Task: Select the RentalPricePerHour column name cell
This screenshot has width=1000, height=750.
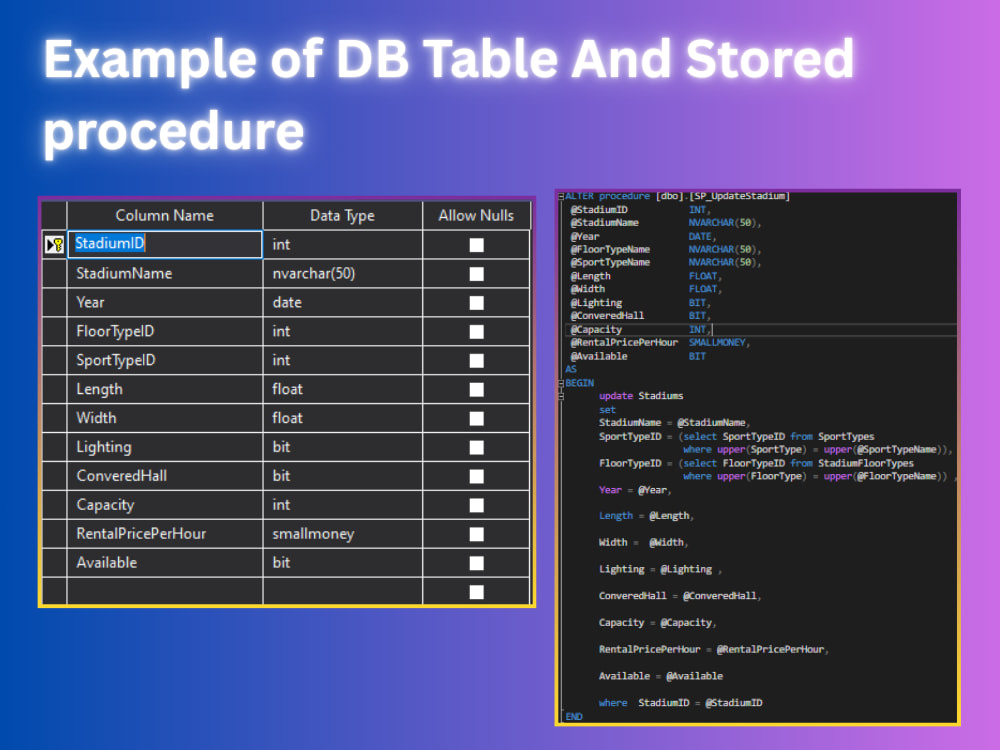Action: [x=165, y=534]
